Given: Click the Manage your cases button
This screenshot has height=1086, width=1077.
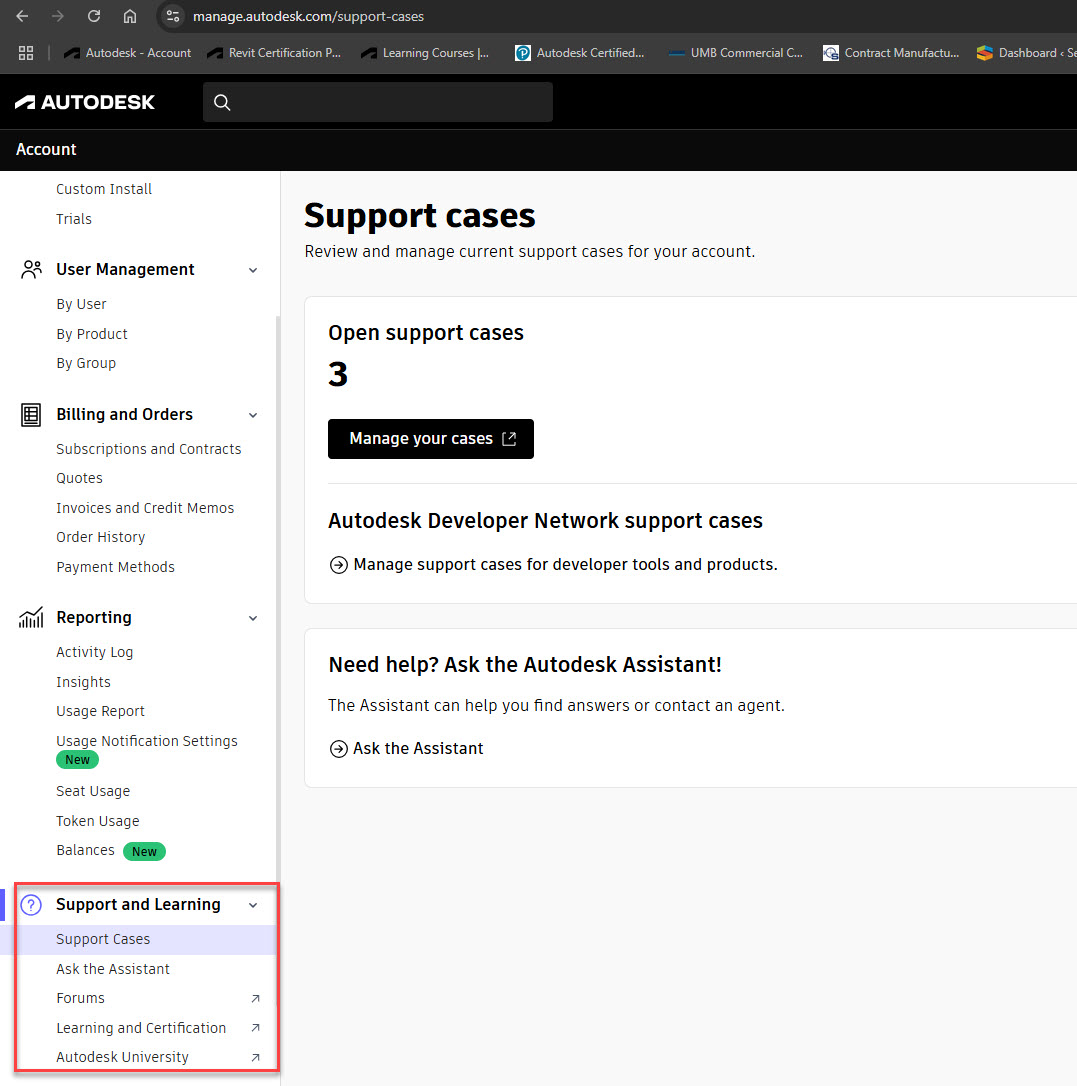Looking at the screenshot, I should pos(431,438).
